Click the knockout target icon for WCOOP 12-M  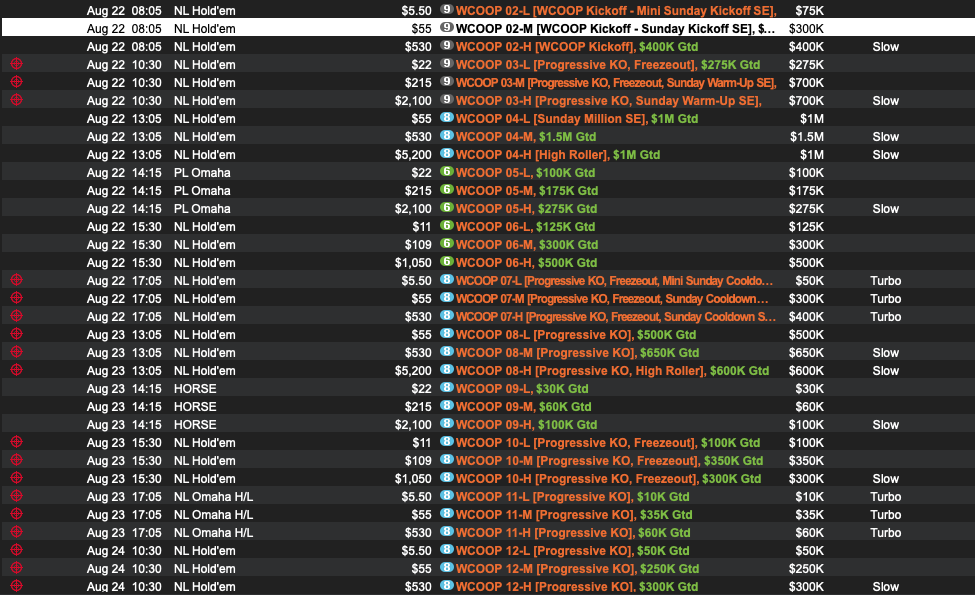(17, 568)
